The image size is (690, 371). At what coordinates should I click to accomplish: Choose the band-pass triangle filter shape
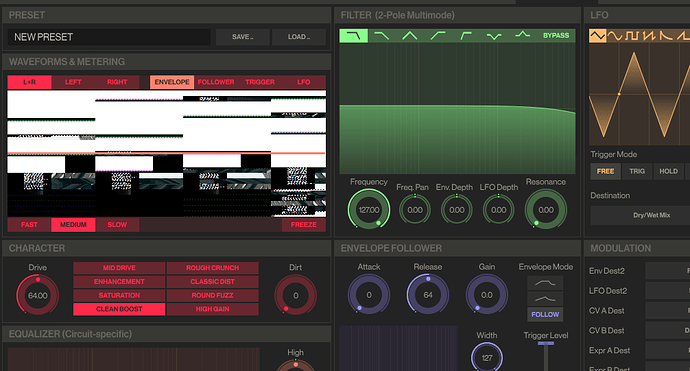coord(410,36)
